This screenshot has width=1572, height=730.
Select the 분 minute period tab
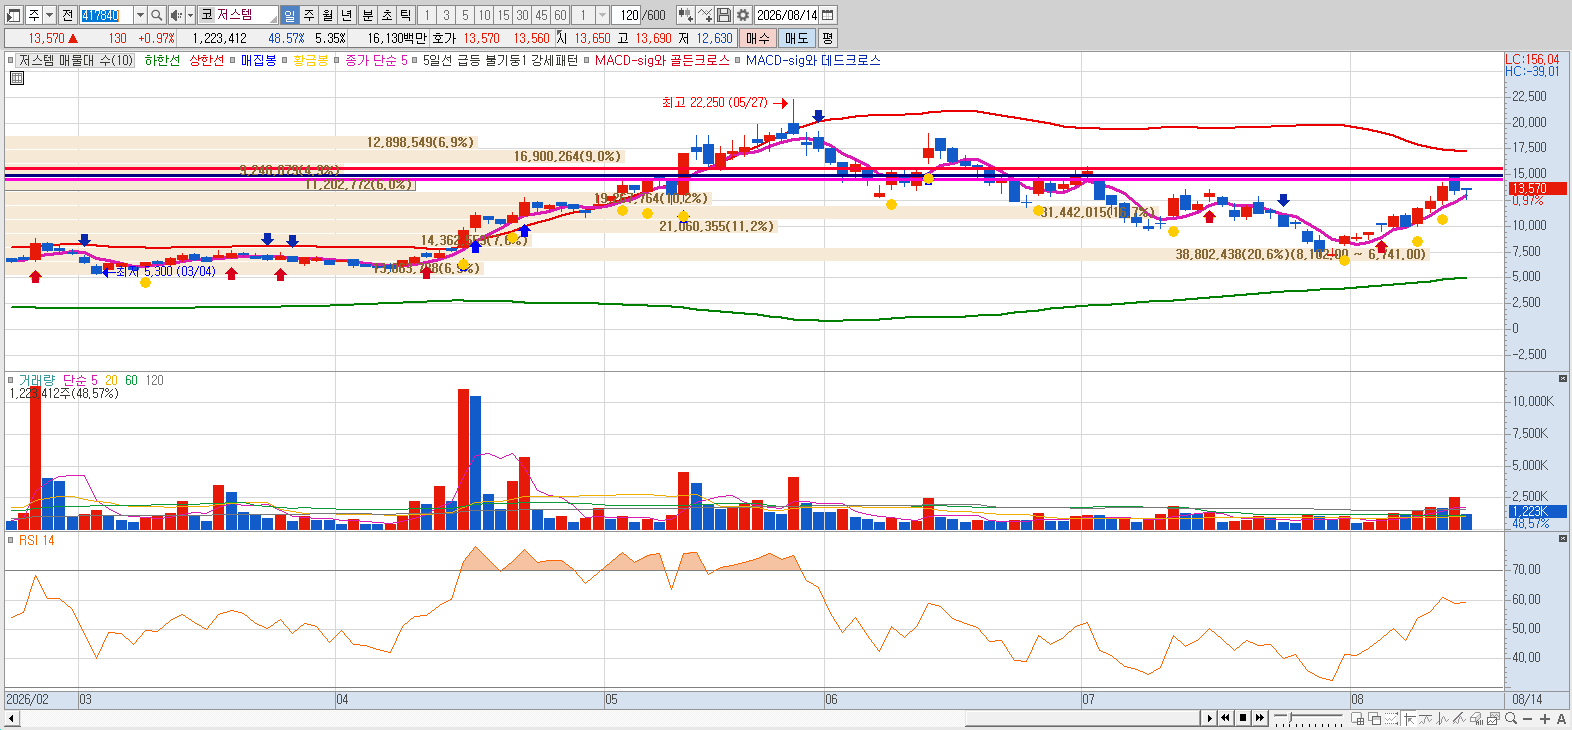click(x=367, y=15)
